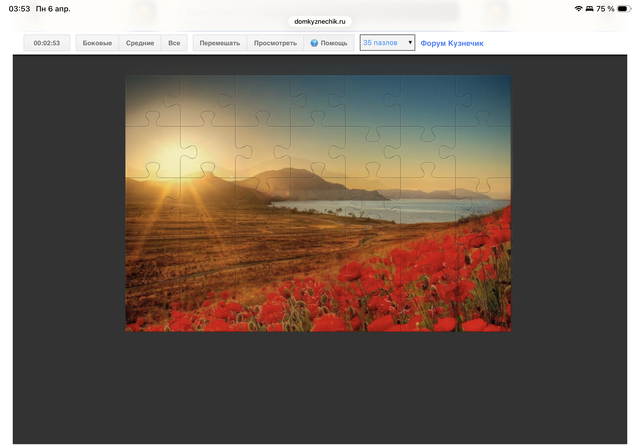640x445 pixels.
Task: Open the Форум Кузнечик link
Action: 451,44
